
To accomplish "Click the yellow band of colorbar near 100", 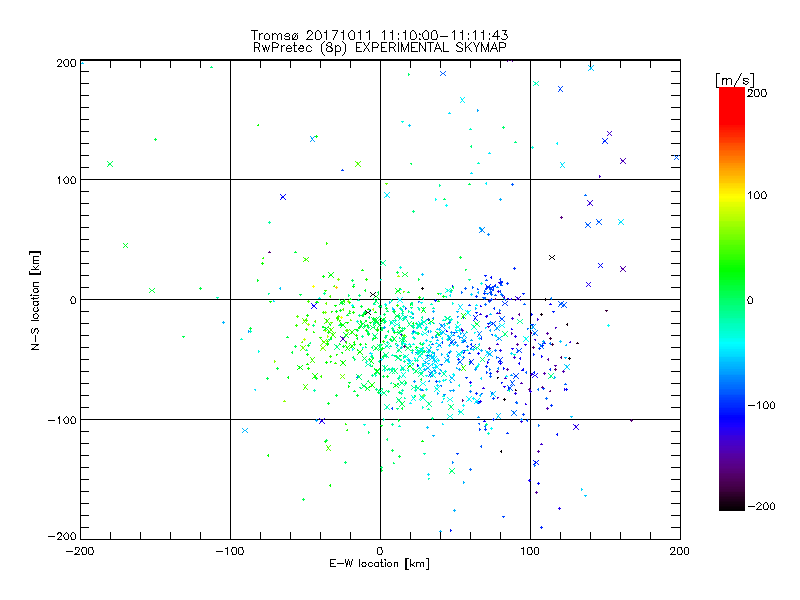I will 732,195.
